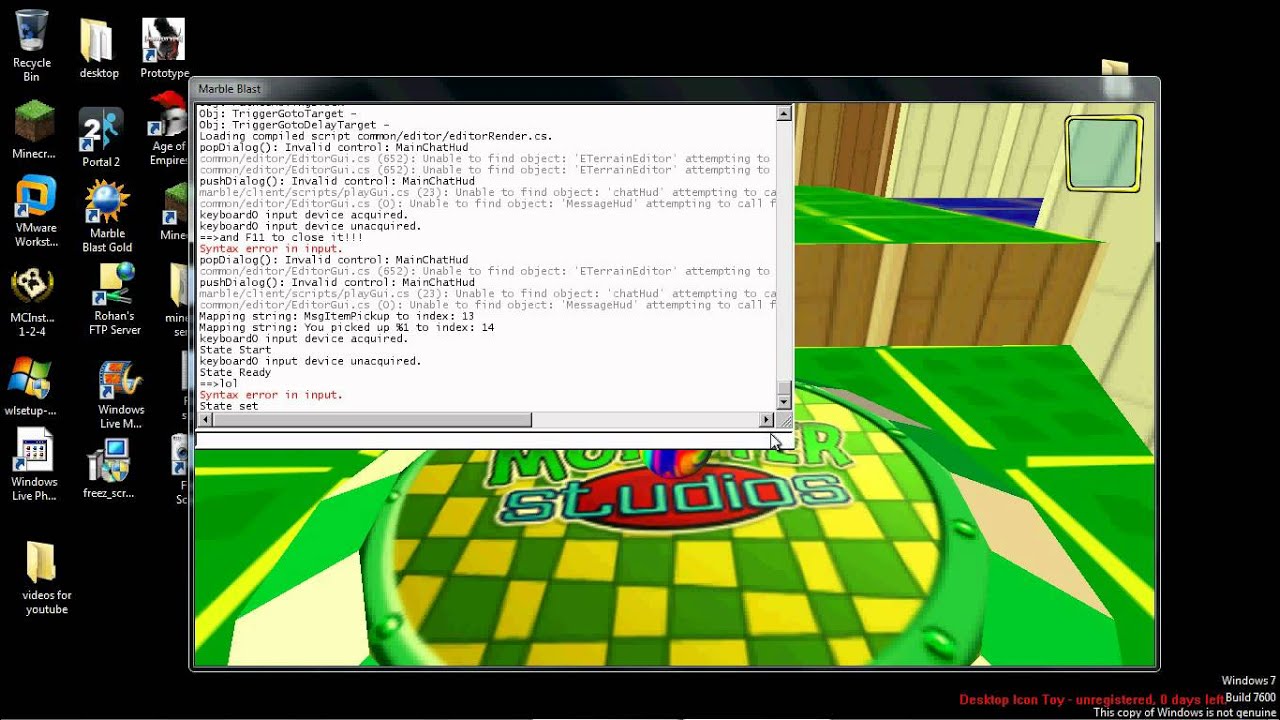Viewport: 1280px width, 720px height.
Task: Launch Portal 2 from the desktop
Action: 101,137
